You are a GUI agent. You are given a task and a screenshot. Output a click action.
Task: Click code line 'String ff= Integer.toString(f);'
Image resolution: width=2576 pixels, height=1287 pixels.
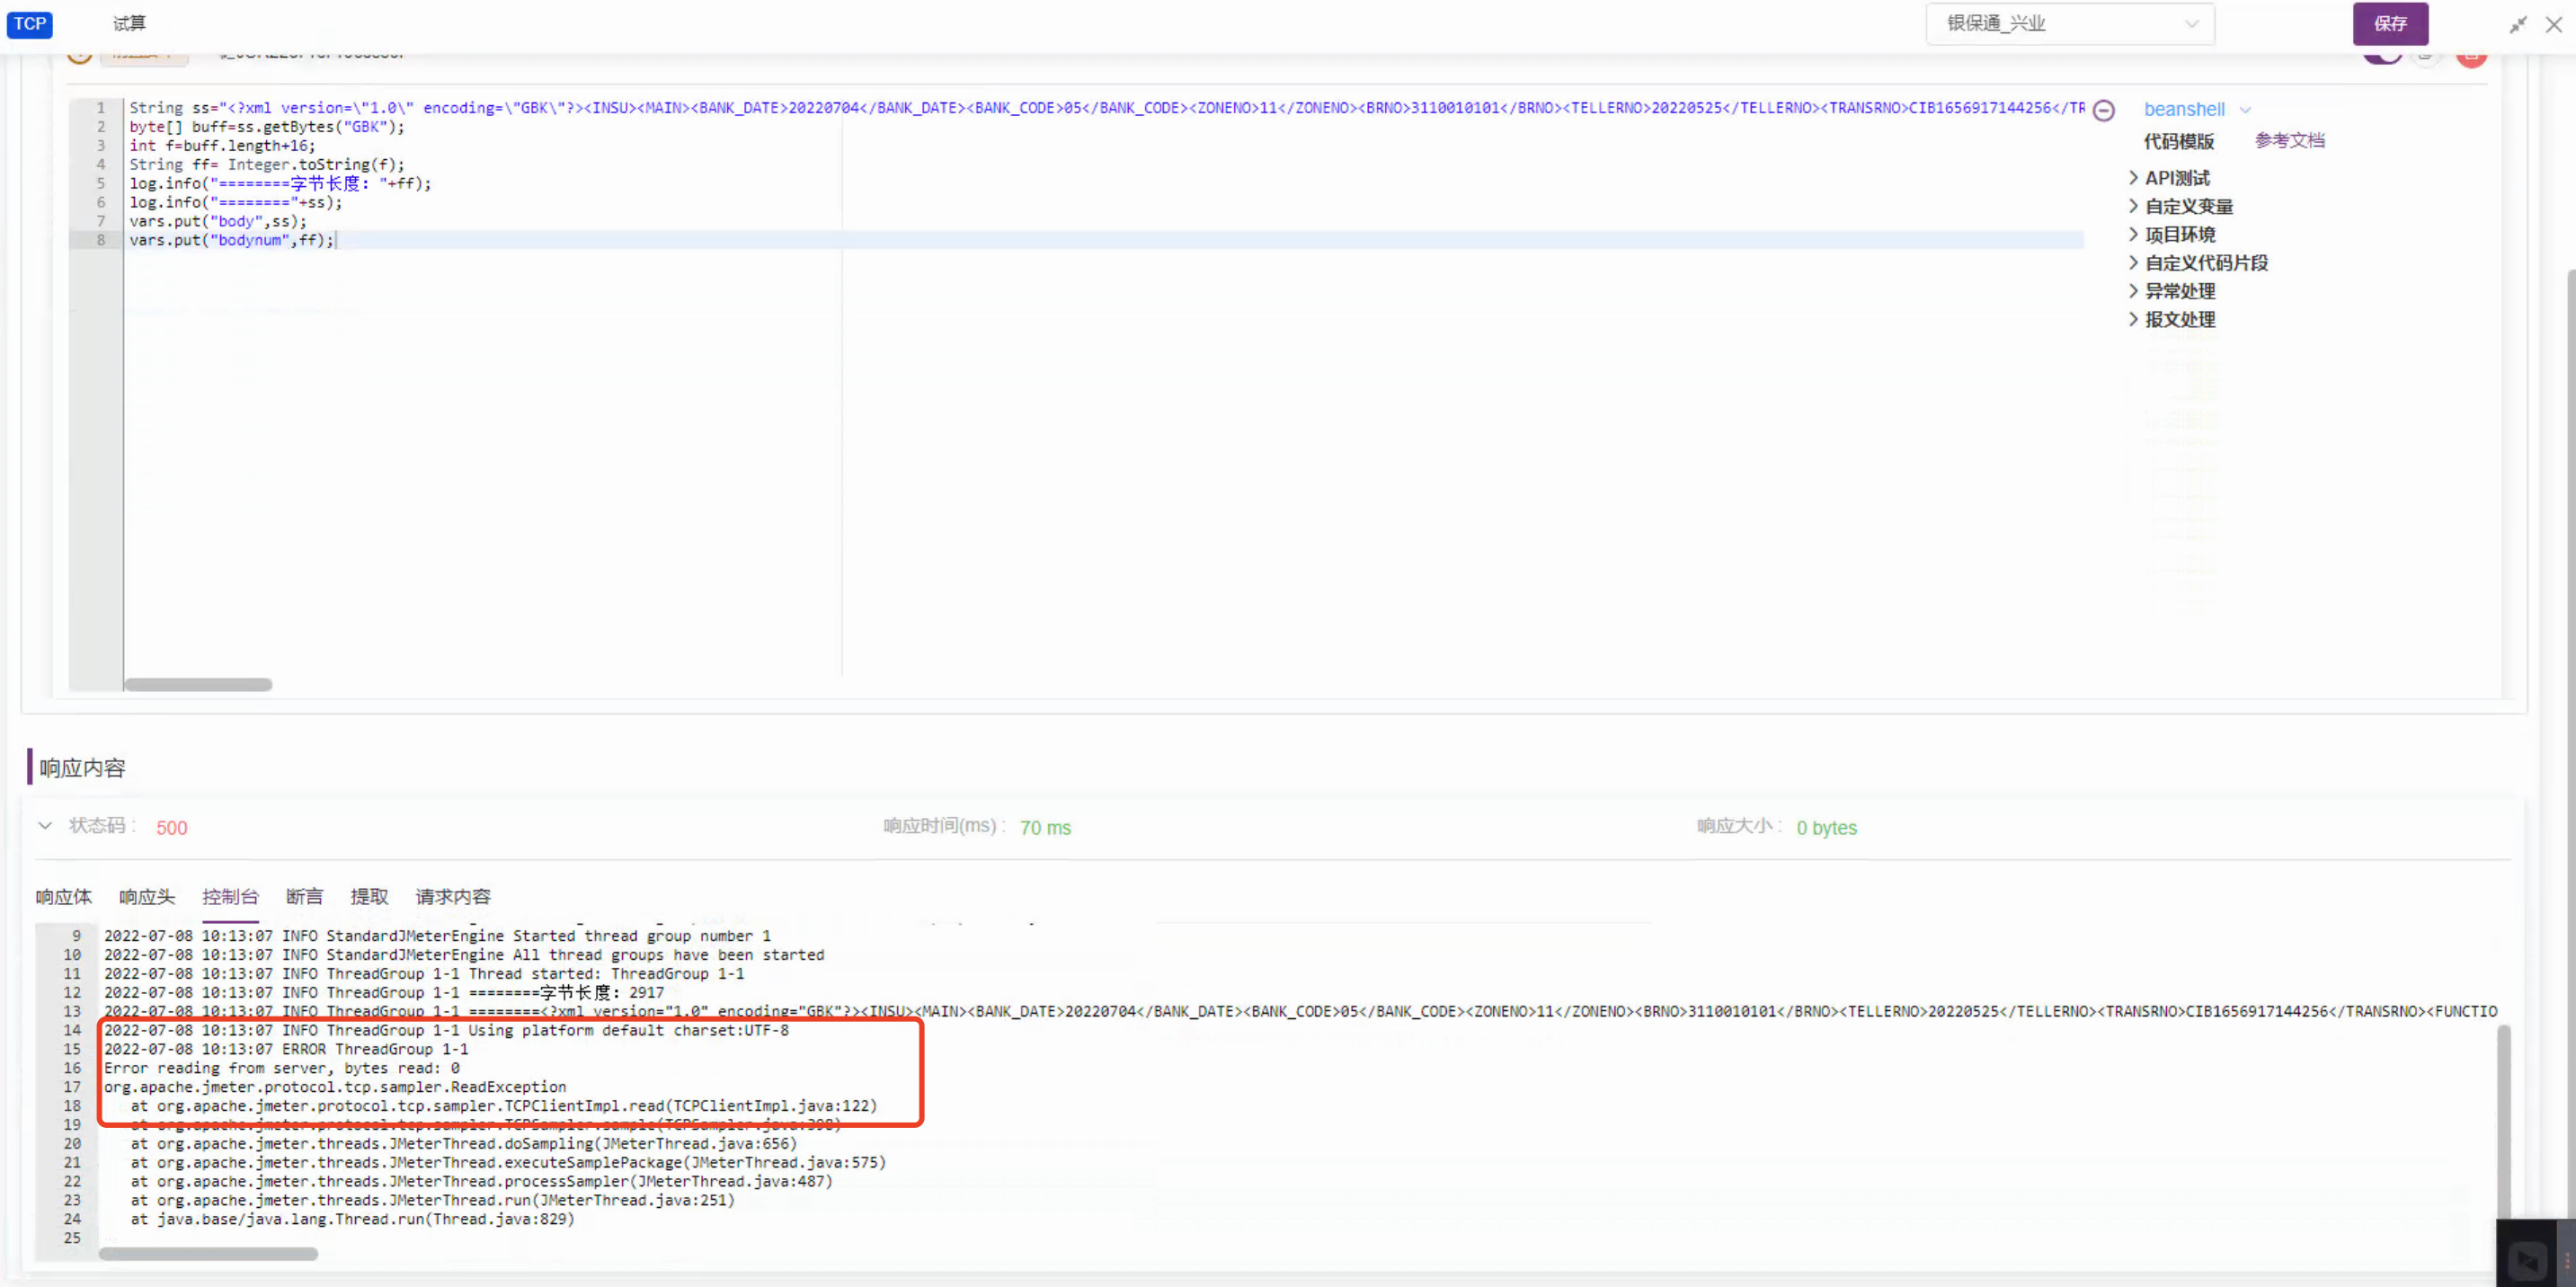(x=267, y=165)
